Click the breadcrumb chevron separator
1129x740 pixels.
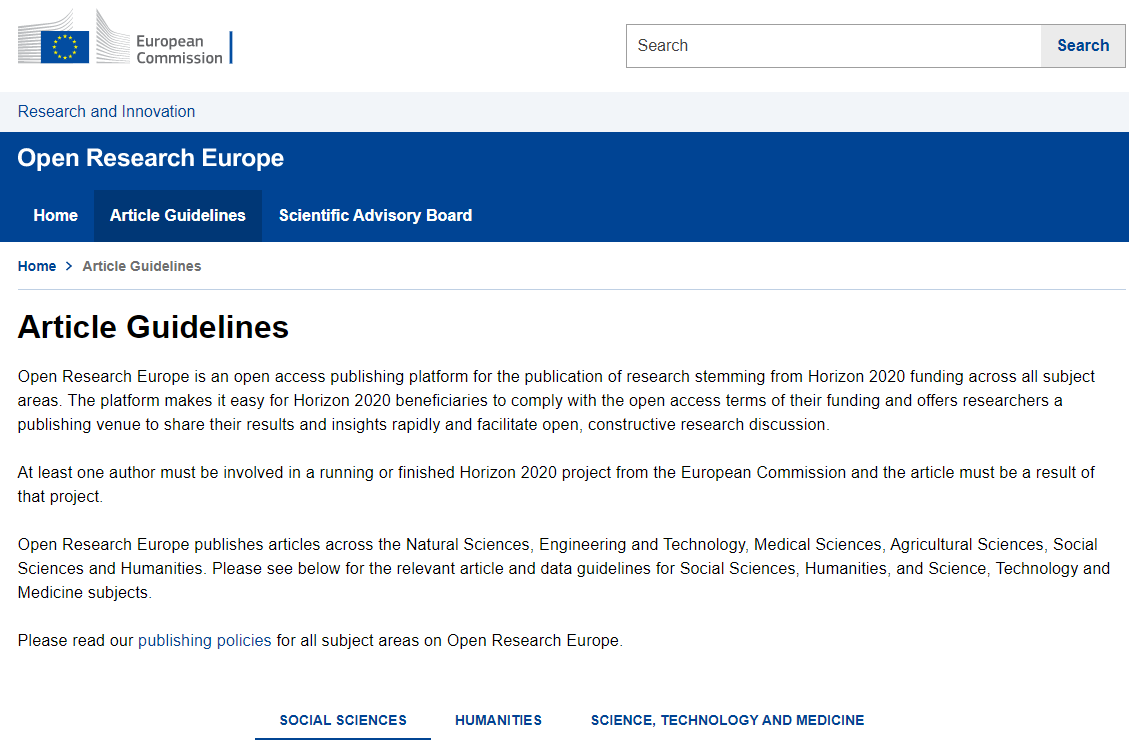(x=69, y=266)
